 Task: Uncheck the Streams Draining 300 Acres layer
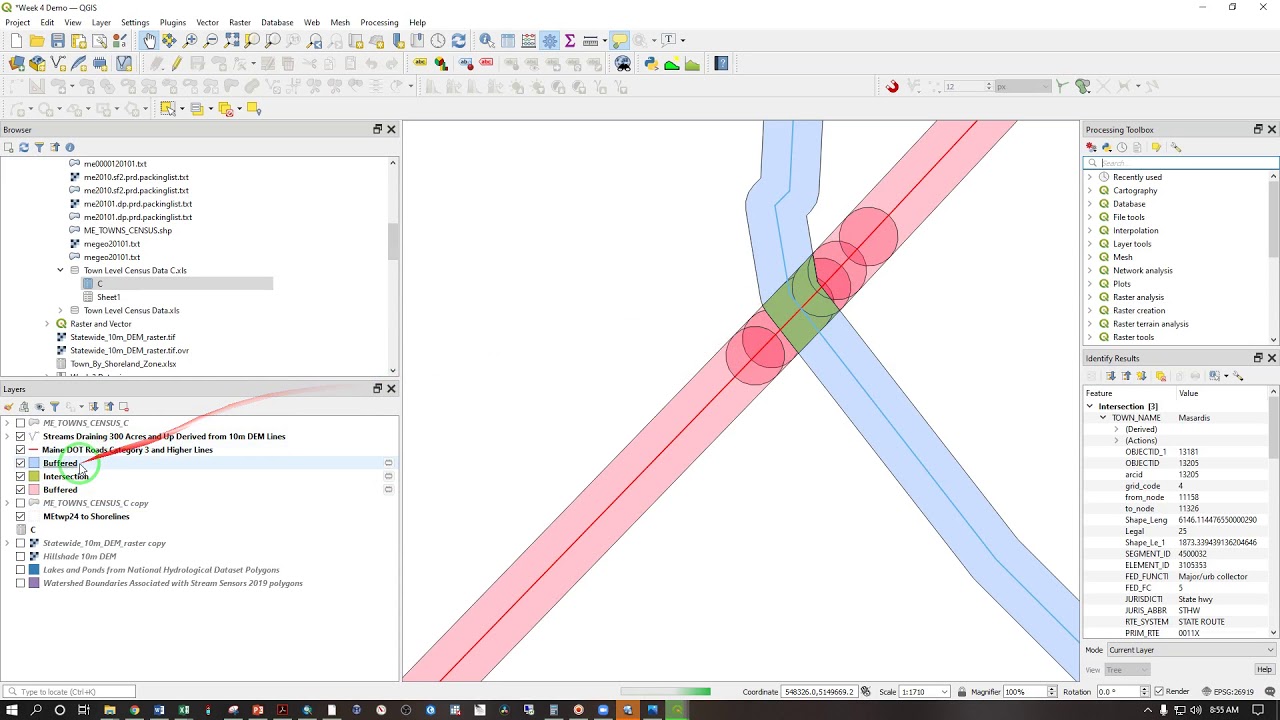tap(20, 436)
